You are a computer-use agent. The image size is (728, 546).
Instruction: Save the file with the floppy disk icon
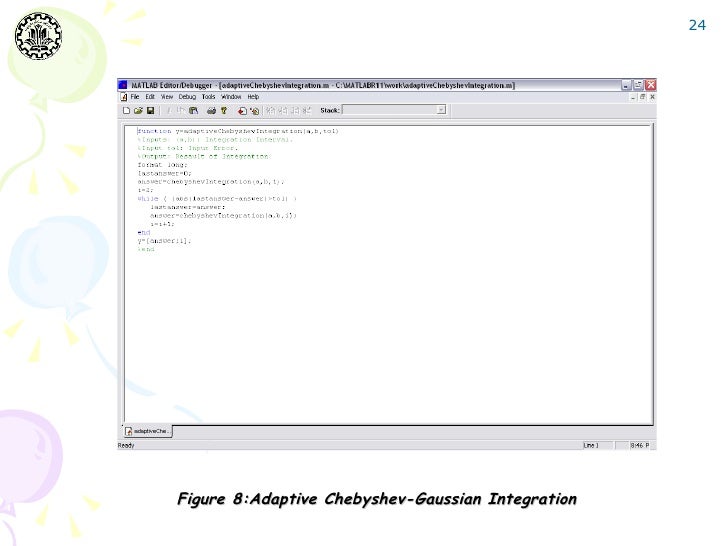click(150, 110)
